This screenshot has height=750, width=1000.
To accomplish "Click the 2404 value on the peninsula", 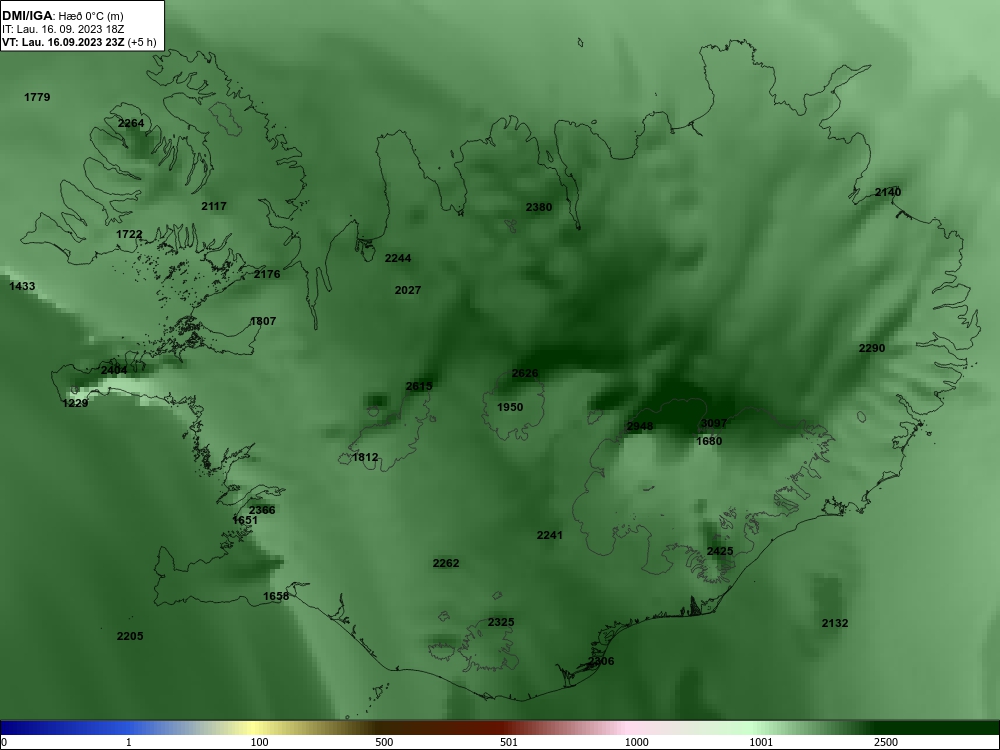I will pos(114,370).
